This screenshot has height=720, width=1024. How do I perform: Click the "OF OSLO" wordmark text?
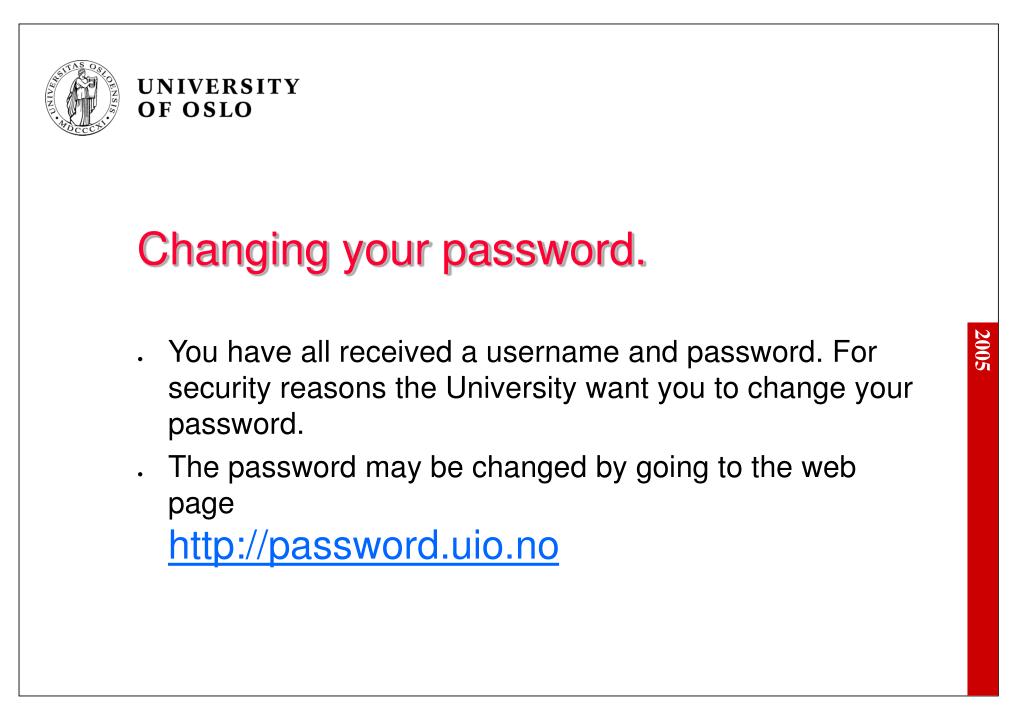tap(195, 110)
